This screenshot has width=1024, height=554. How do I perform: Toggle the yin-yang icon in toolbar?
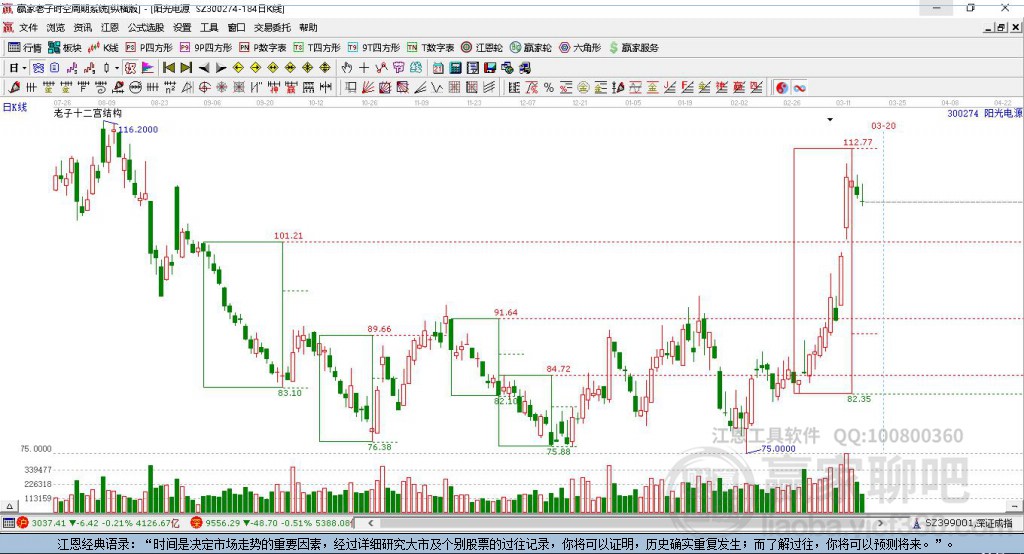click(x=782, y=88)
